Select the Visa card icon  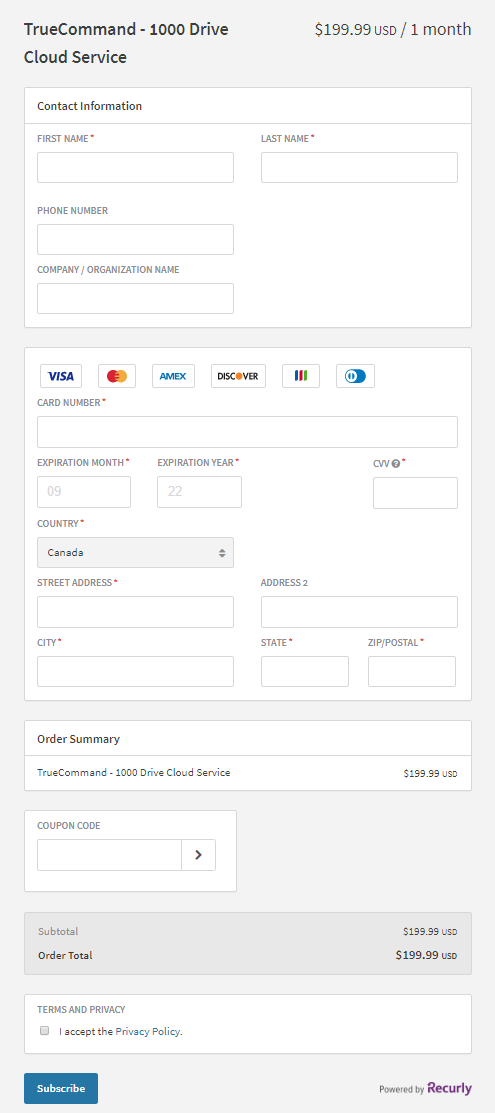coord(61,376)
